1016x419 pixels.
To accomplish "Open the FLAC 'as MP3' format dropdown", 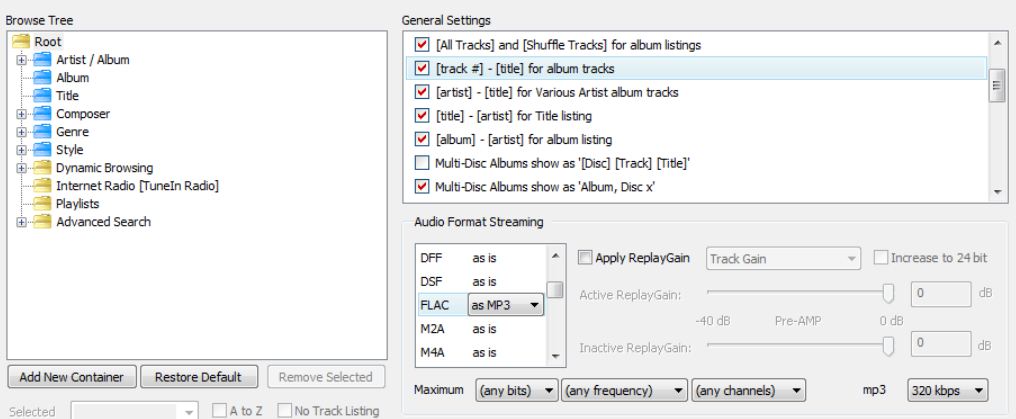I will tap(506, 307).
